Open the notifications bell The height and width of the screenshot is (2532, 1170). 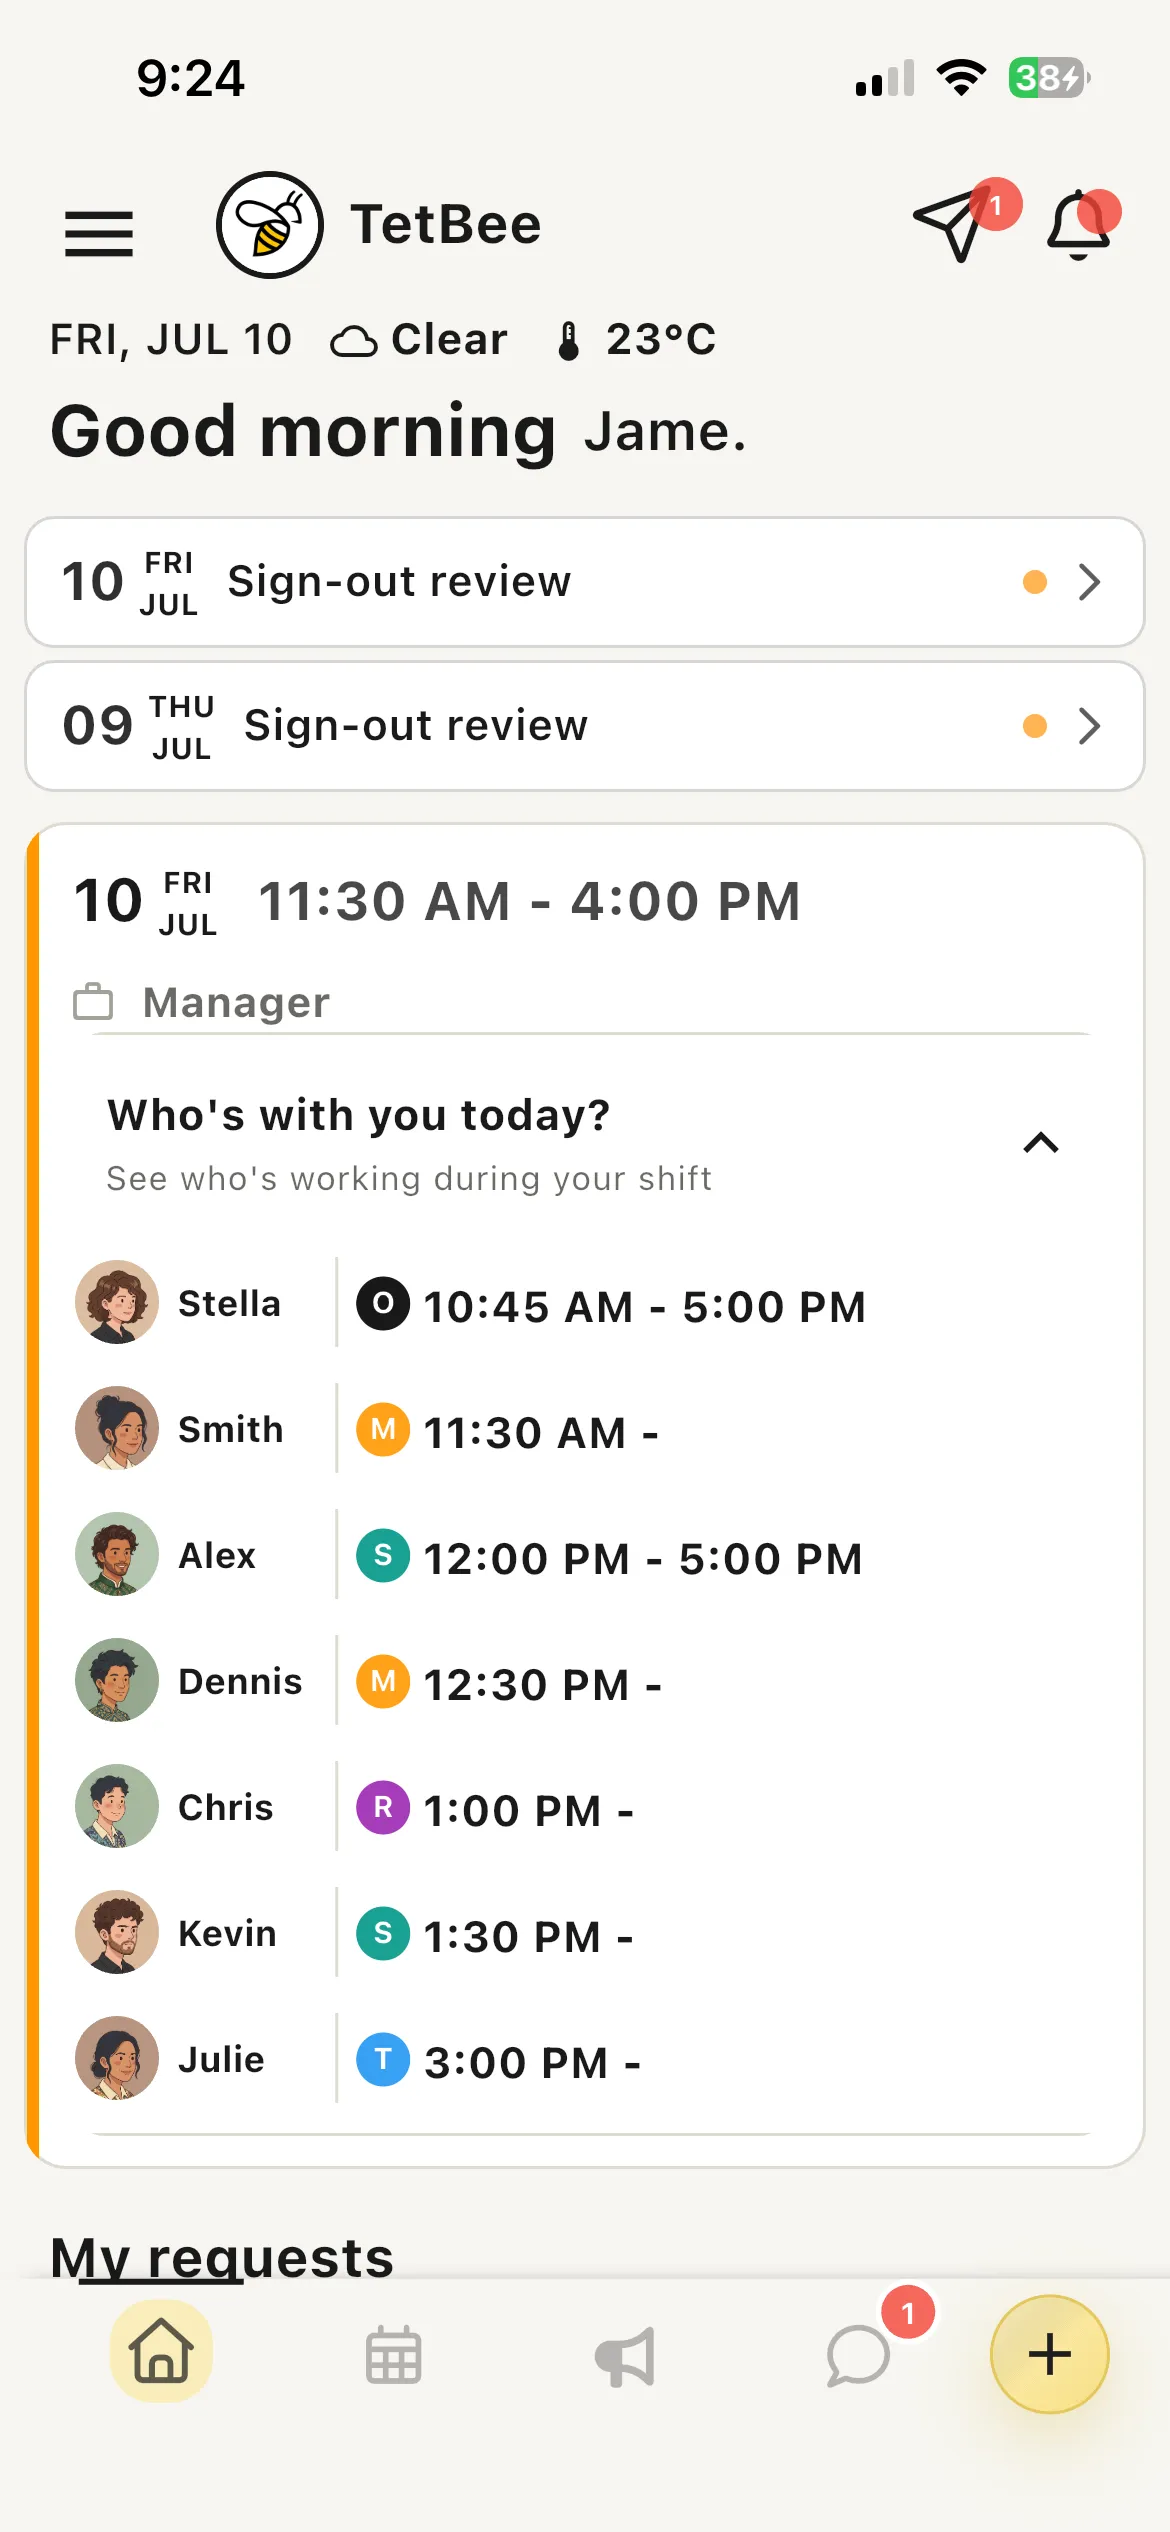(1079, 224)
